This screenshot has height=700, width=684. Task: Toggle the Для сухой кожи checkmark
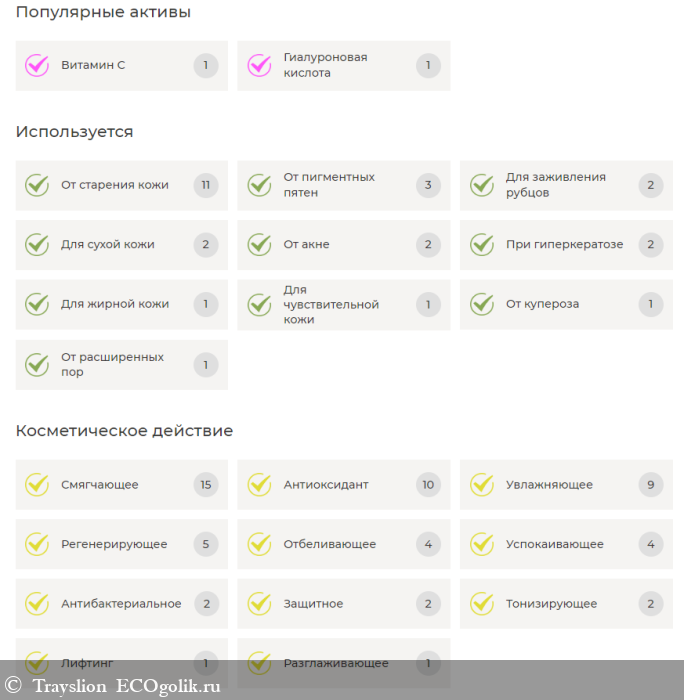pyautogui.click(x=37, y=245)
